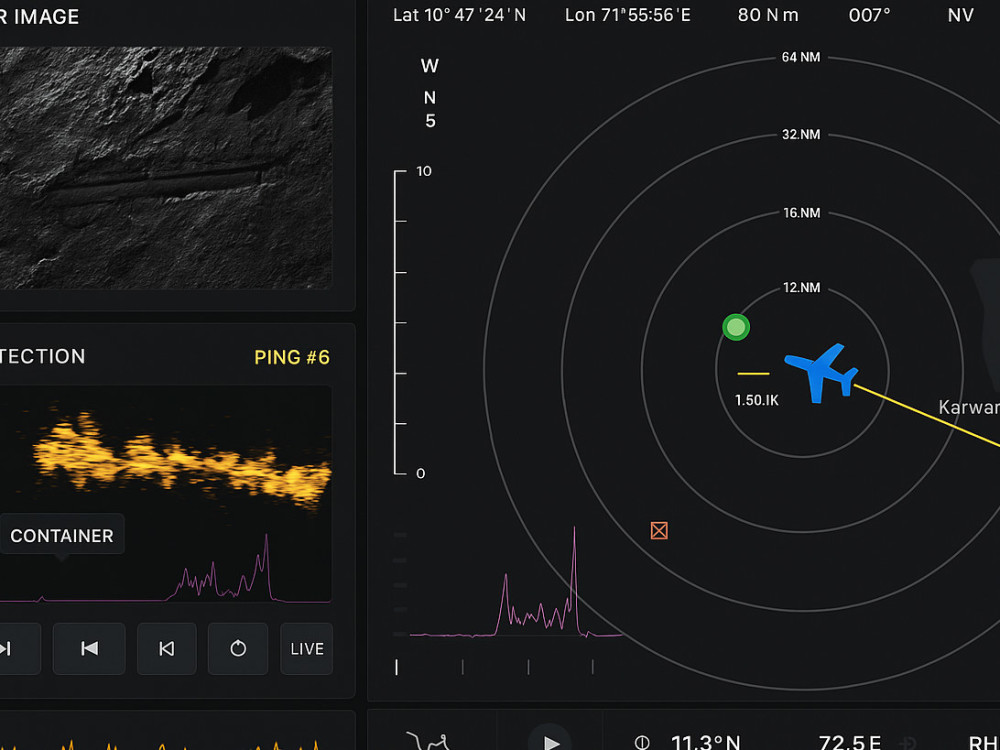
Task: Click the 80 N m readout
Action: coord(768,15)
